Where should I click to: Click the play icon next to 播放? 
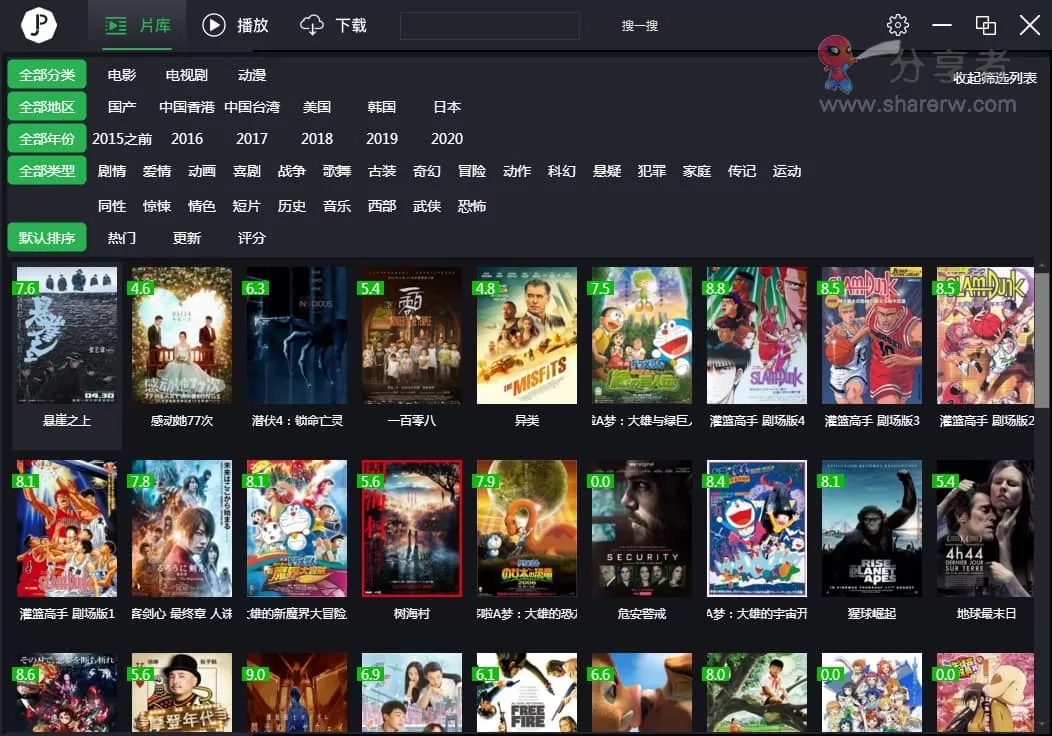point(211,25)
